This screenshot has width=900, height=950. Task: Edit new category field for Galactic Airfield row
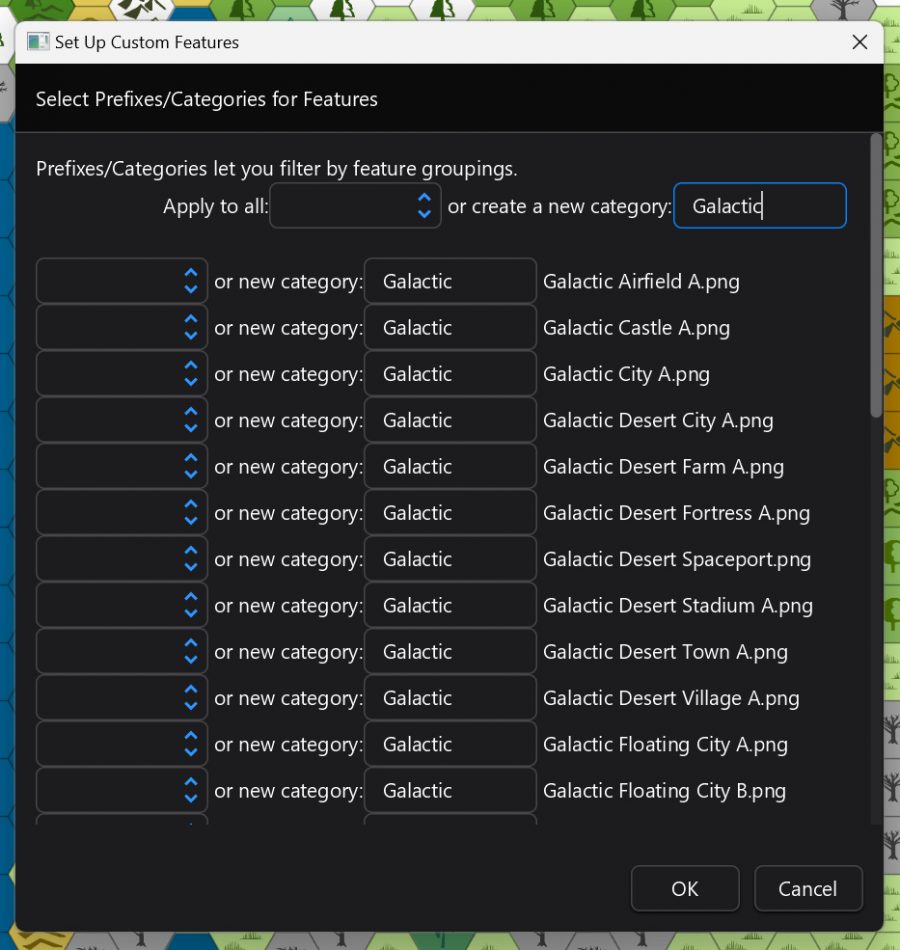(x=449, y=281)
